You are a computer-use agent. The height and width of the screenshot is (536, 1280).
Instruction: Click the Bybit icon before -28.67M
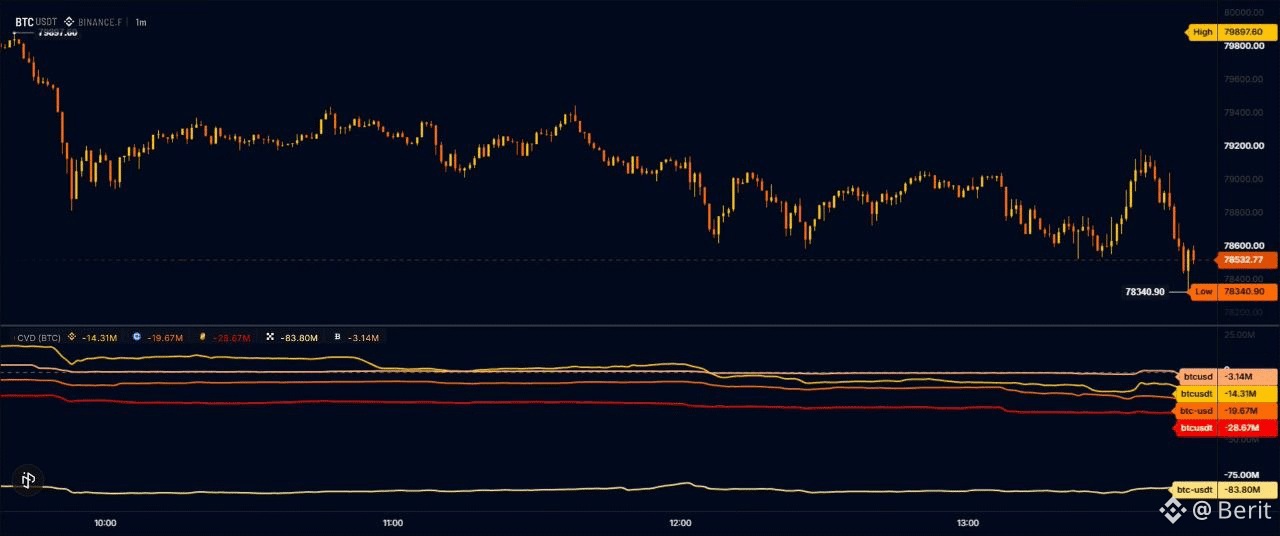(203, 338)
